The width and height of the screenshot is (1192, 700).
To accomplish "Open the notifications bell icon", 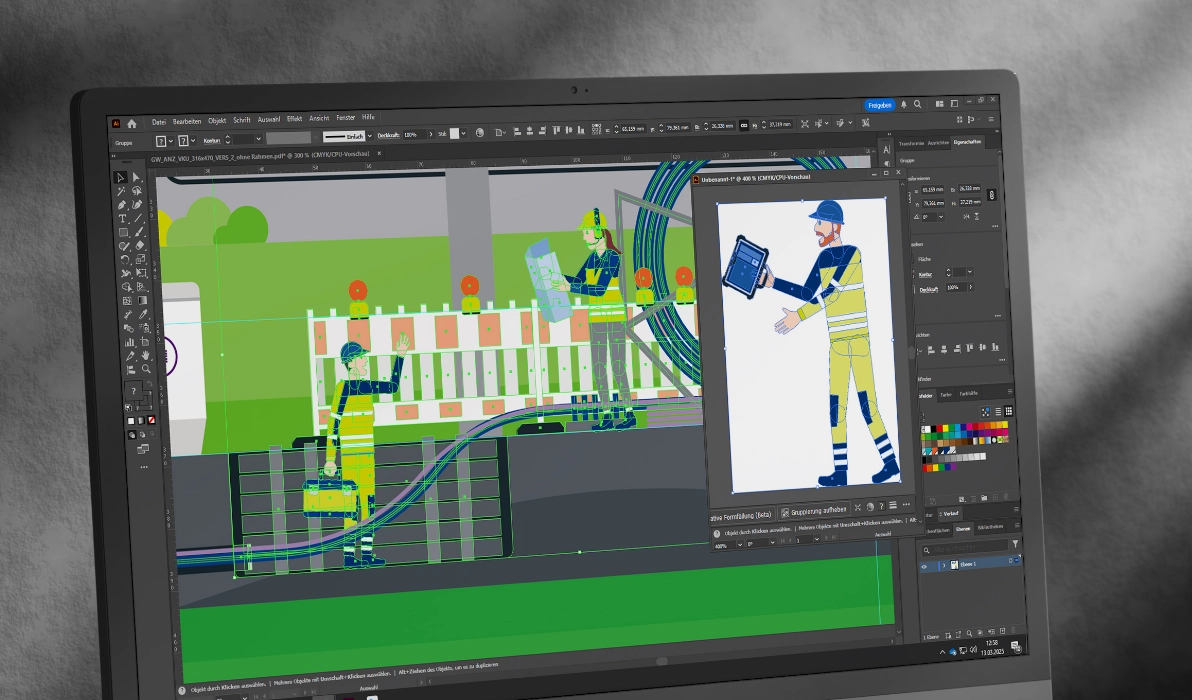I will [x=903, y=104].
